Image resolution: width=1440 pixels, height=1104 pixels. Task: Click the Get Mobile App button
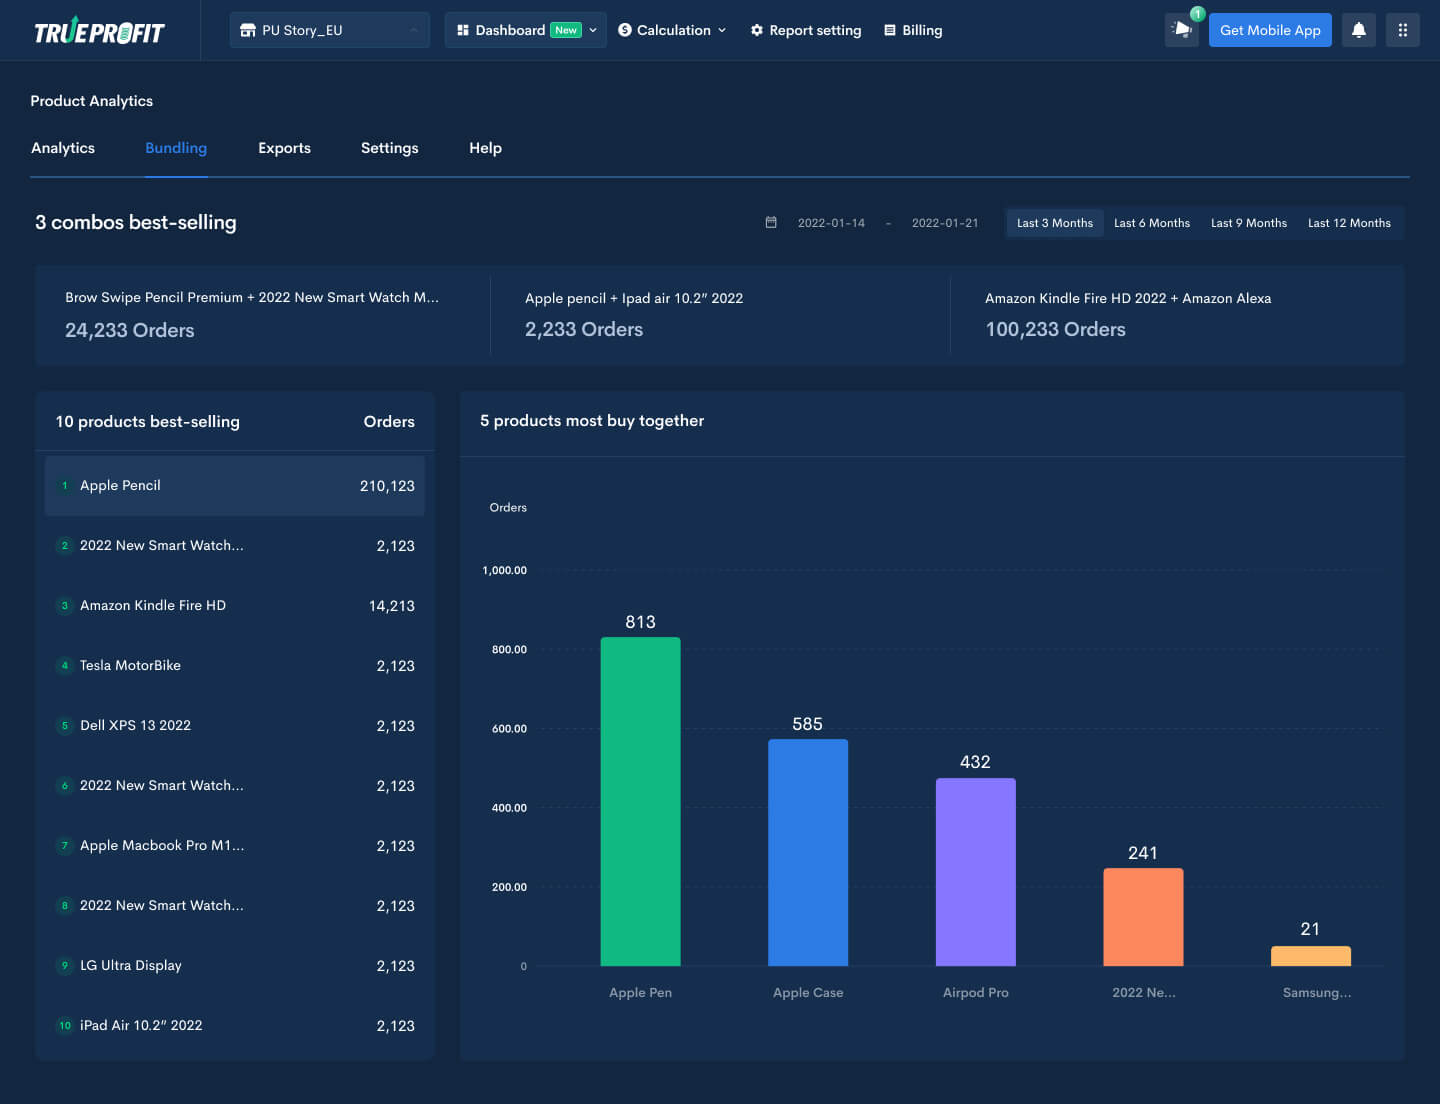pos(1270,30)
